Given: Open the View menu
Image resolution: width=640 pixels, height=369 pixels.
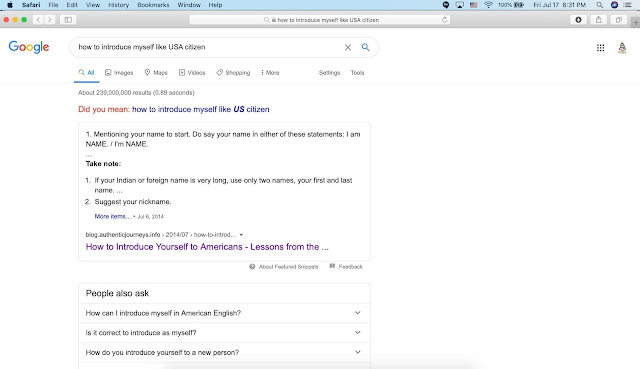Looking at the screenshot, I should [93, 5].
